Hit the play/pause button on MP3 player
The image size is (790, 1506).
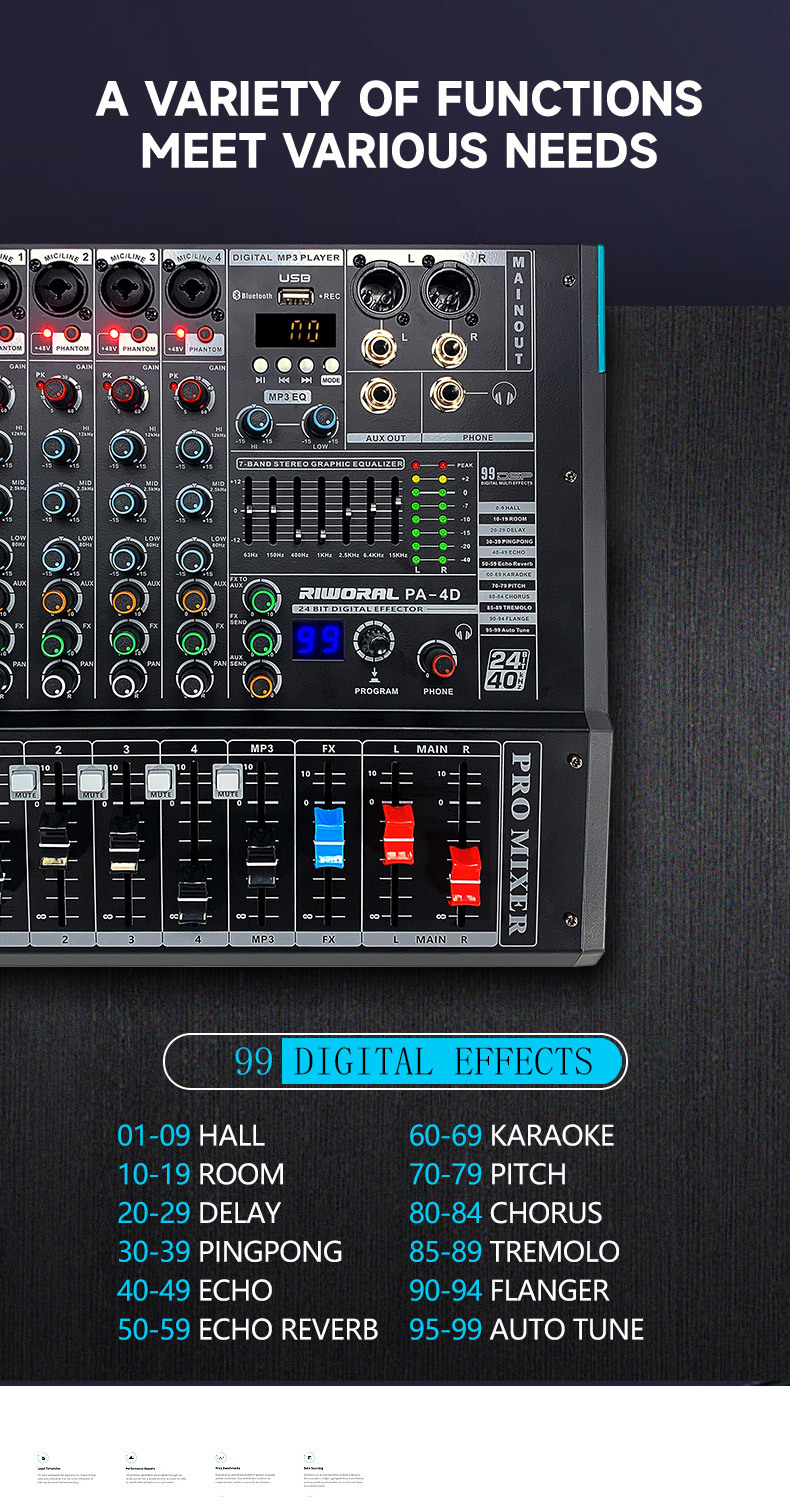coord(260,365)
